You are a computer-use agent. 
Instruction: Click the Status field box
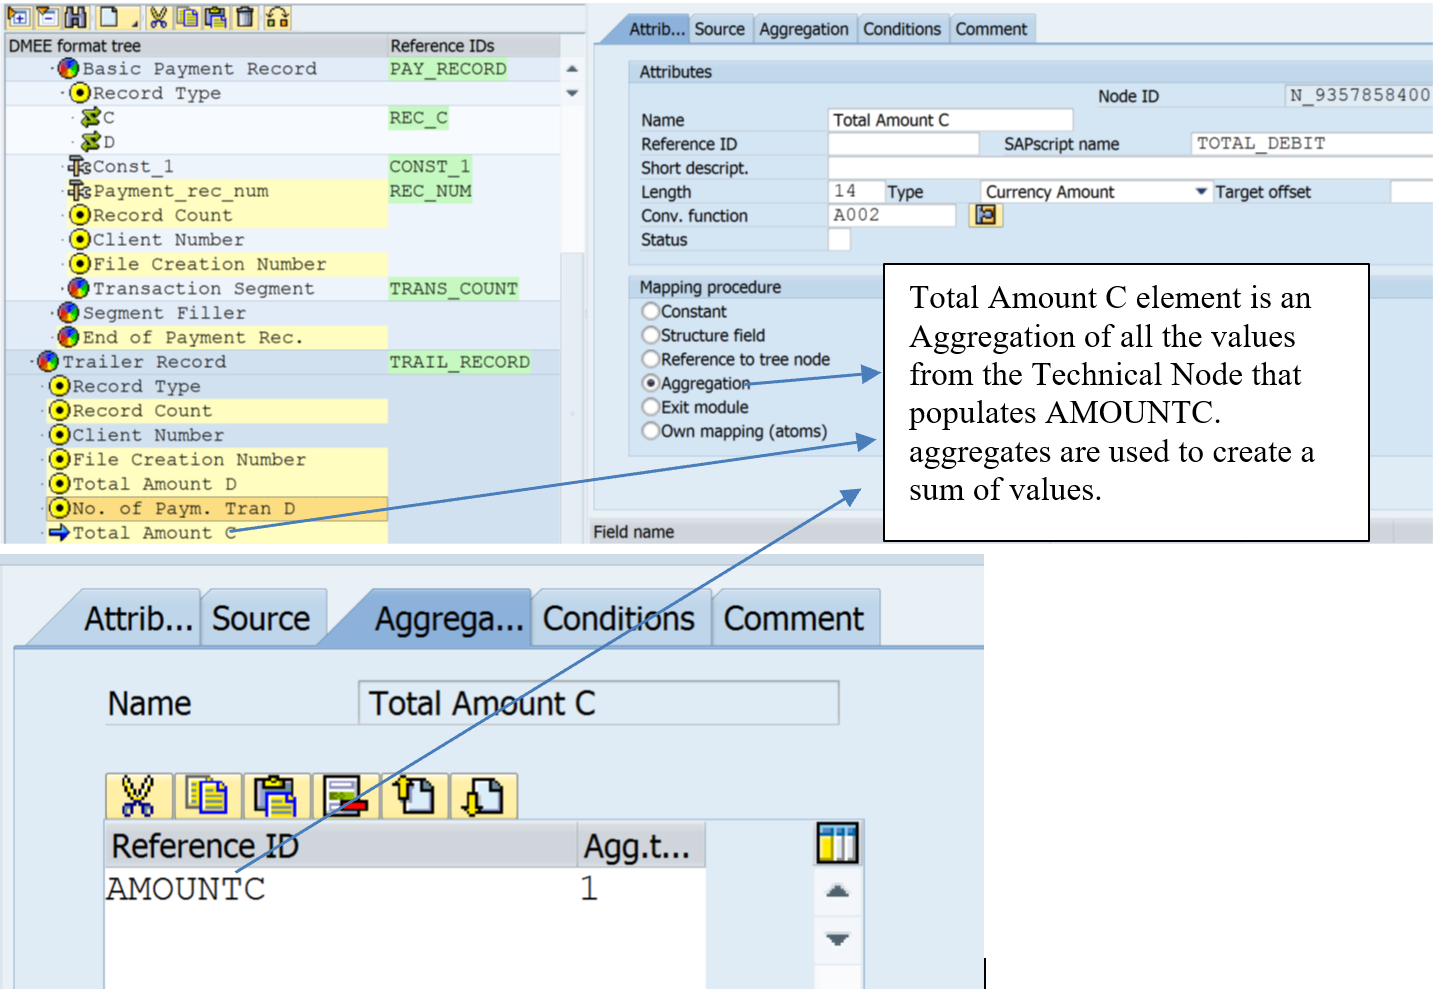[839, 240]
